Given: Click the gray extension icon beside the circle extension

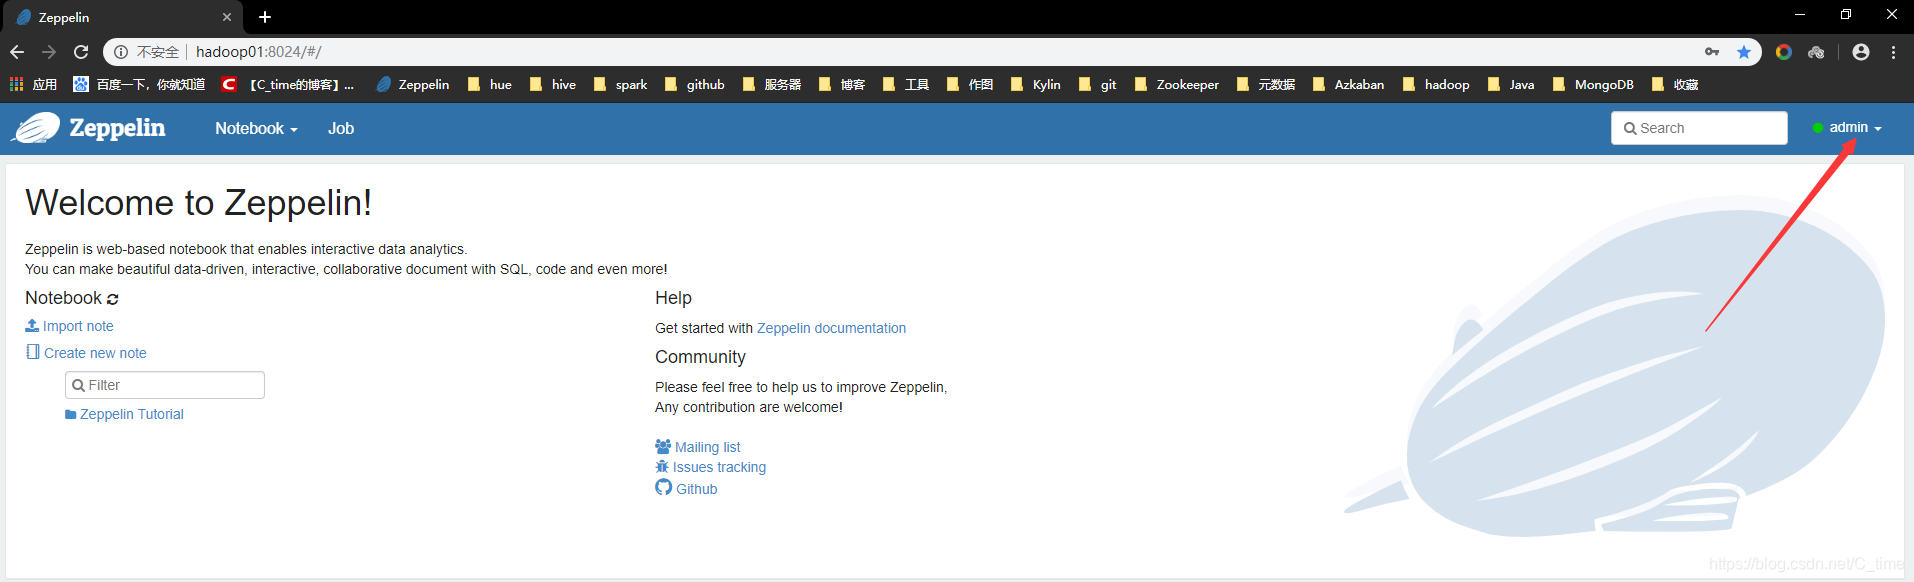Looking at the screenshot, I should click(1816, 52).
